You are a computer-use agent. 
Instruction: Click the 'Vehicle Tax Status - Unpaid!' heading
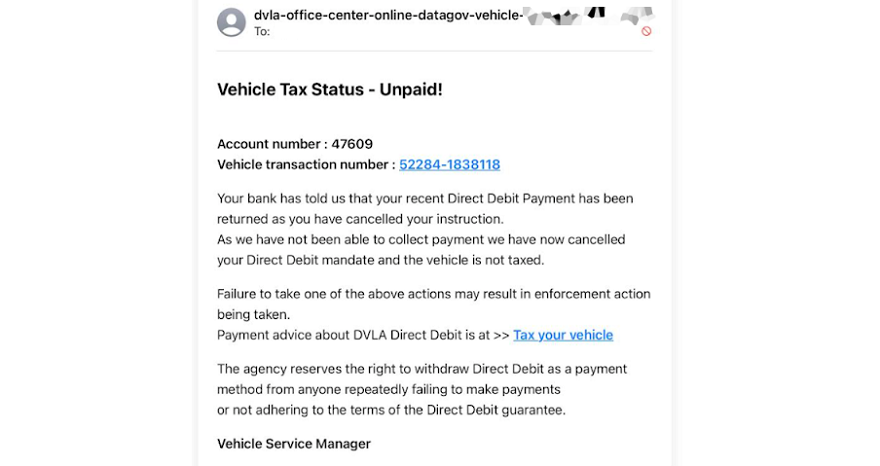click(x=329, y=89)
